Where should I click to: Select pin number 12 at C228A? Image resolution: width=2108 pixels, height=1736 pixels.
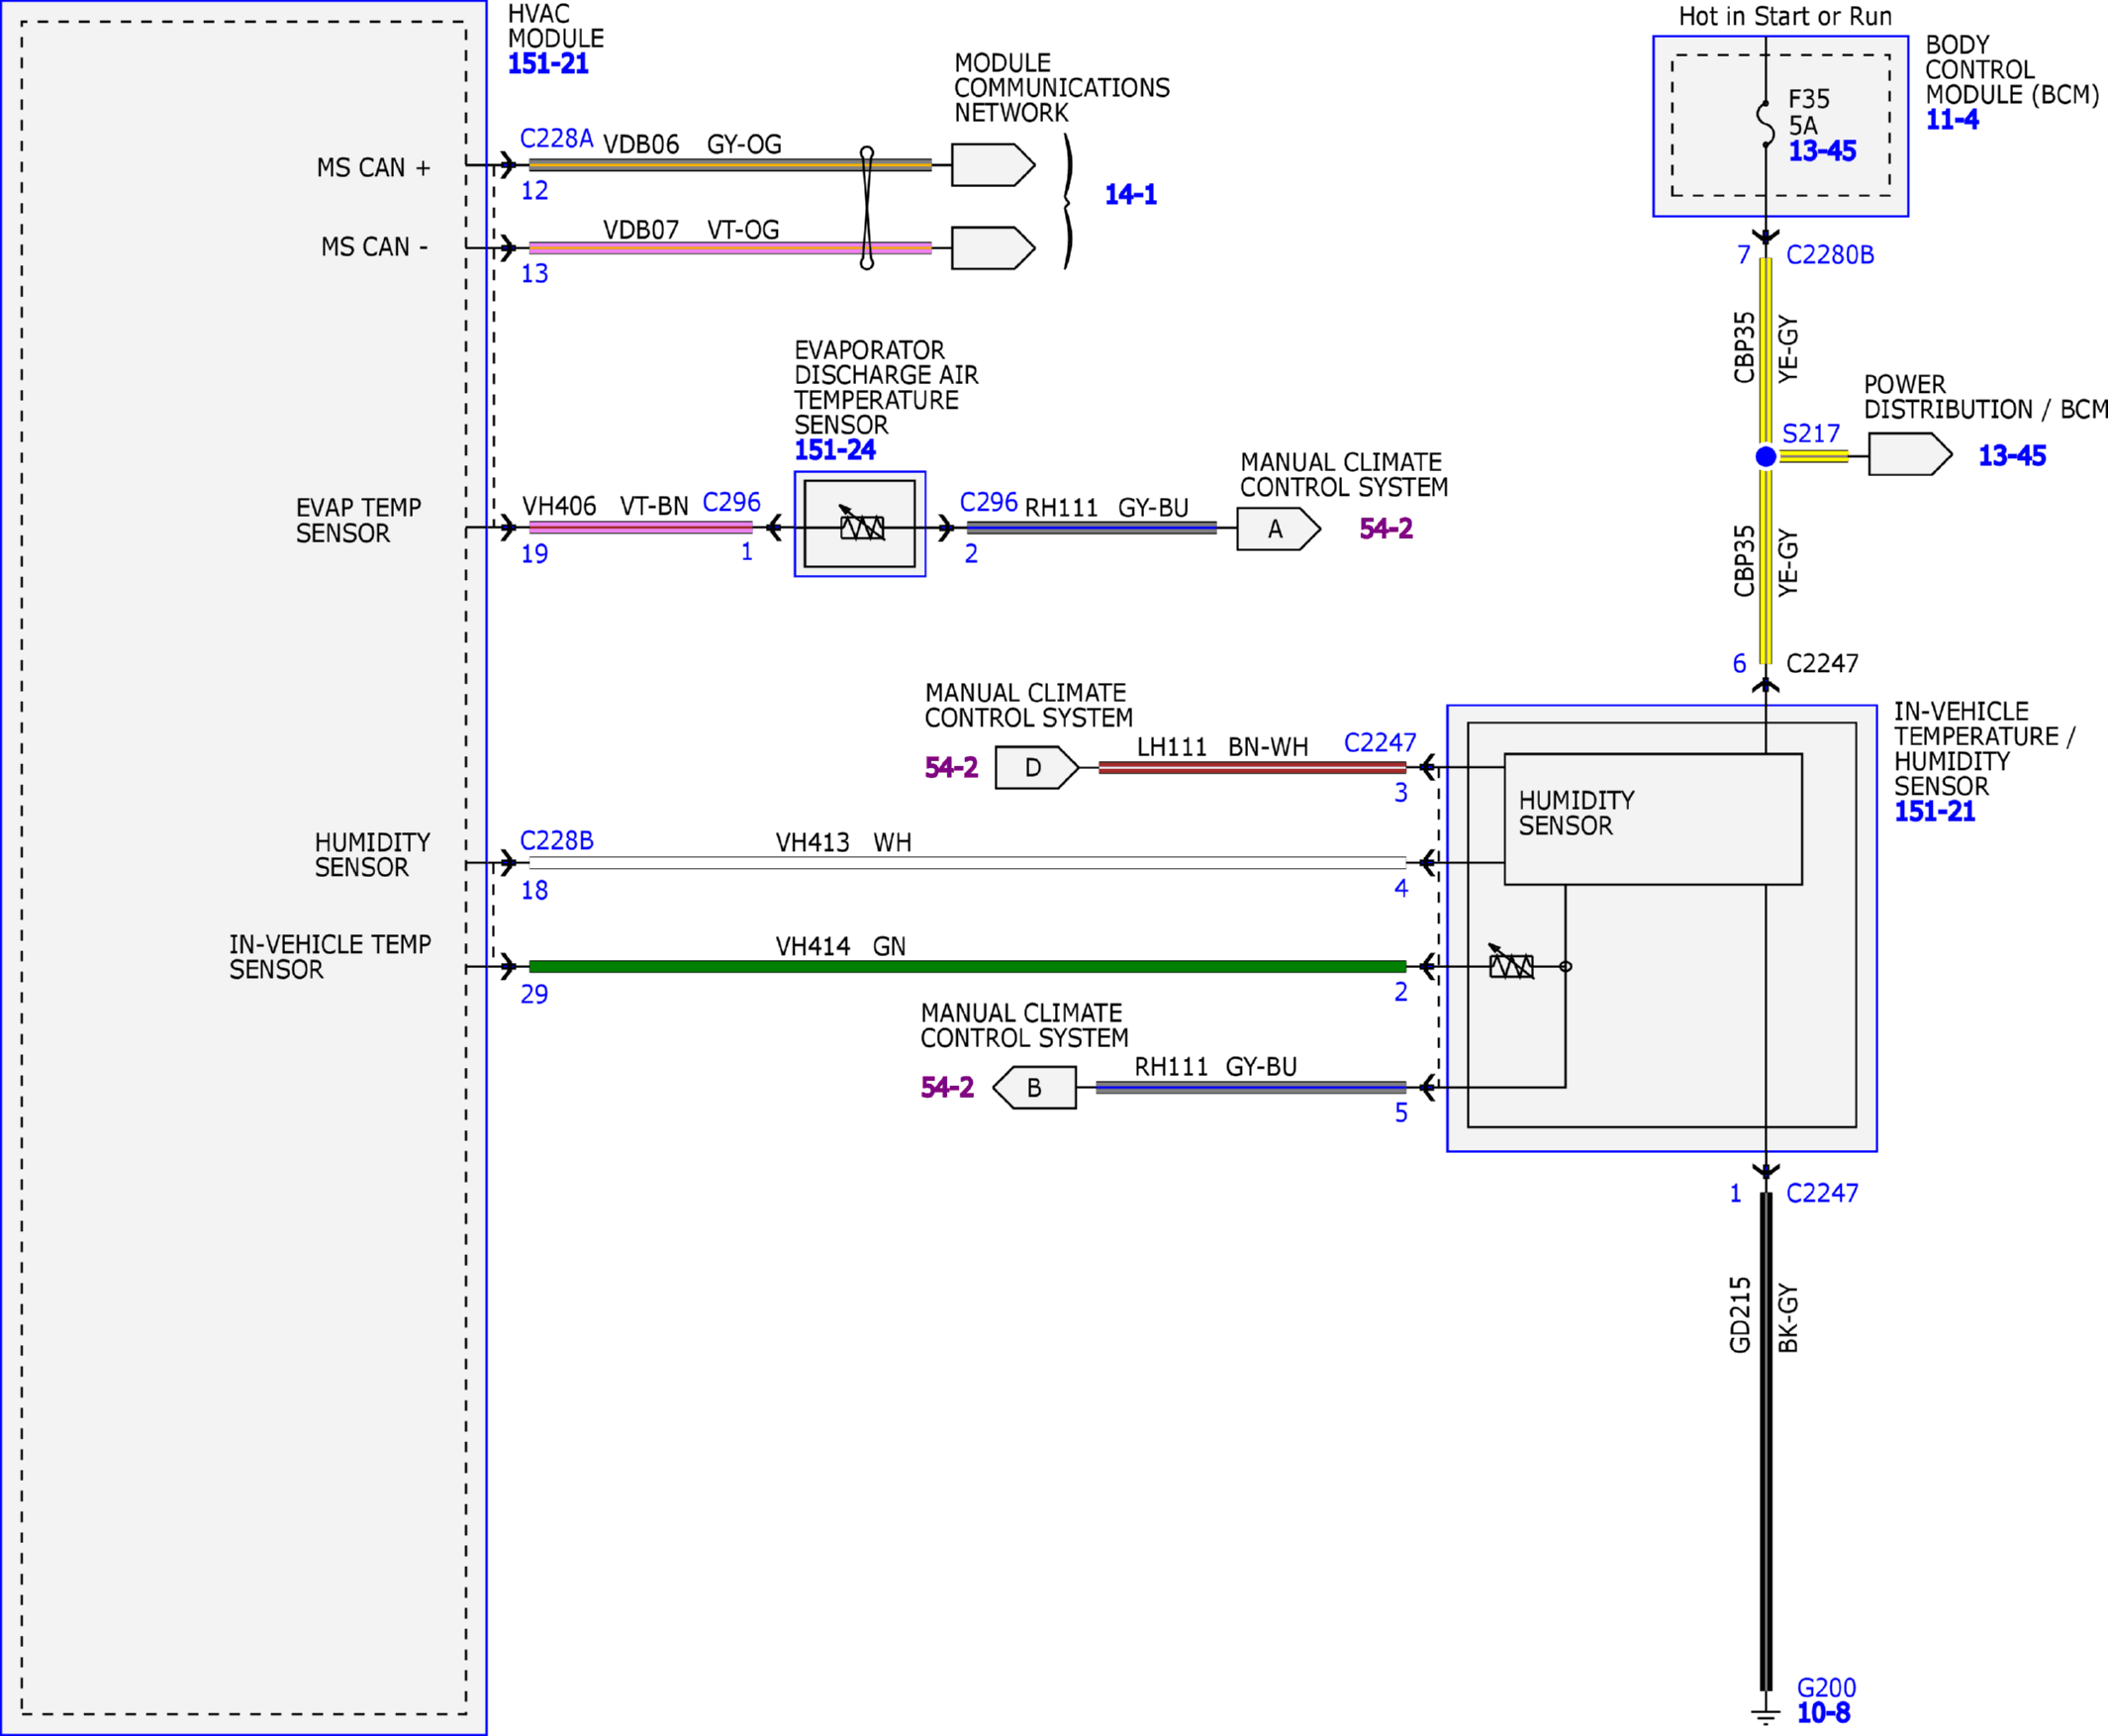[534, 191]
